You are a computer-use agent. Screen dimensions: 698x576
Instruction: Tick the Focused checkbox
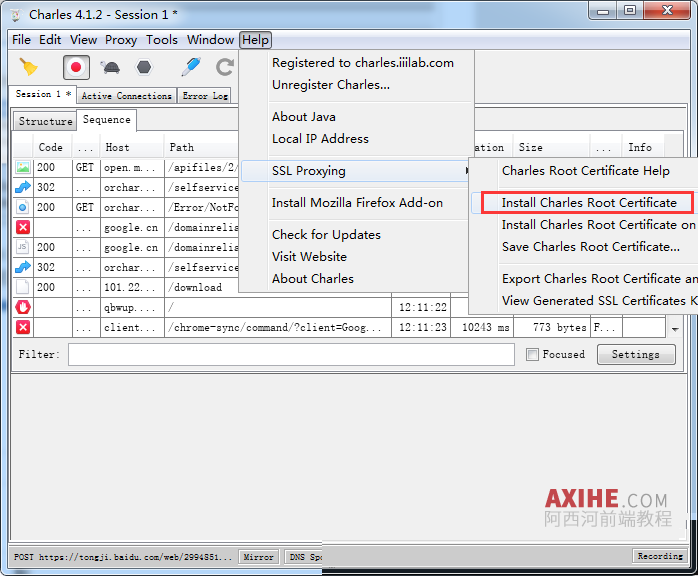[532, 354]
